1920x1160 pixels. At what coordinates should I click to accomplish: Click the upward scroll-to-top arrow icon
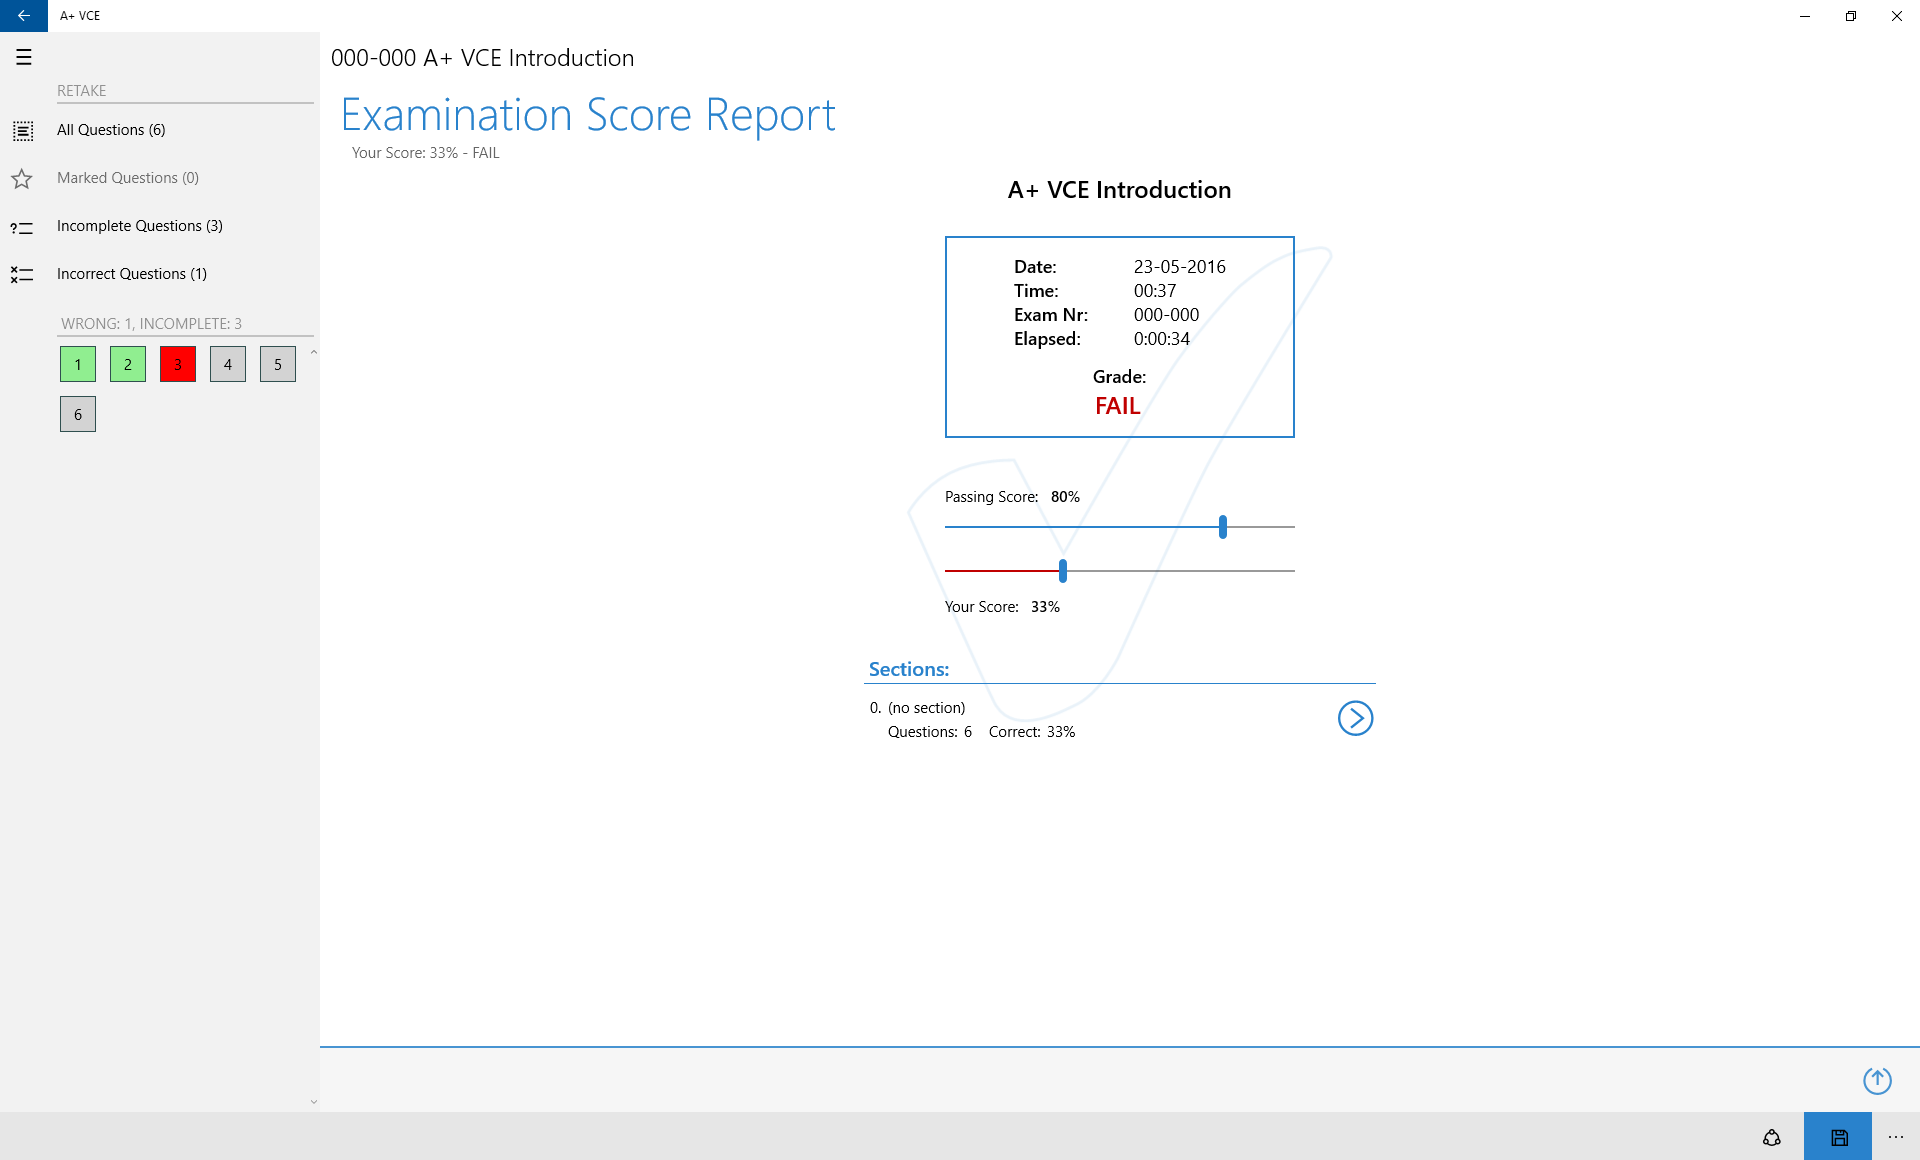pos(1876,1080)
